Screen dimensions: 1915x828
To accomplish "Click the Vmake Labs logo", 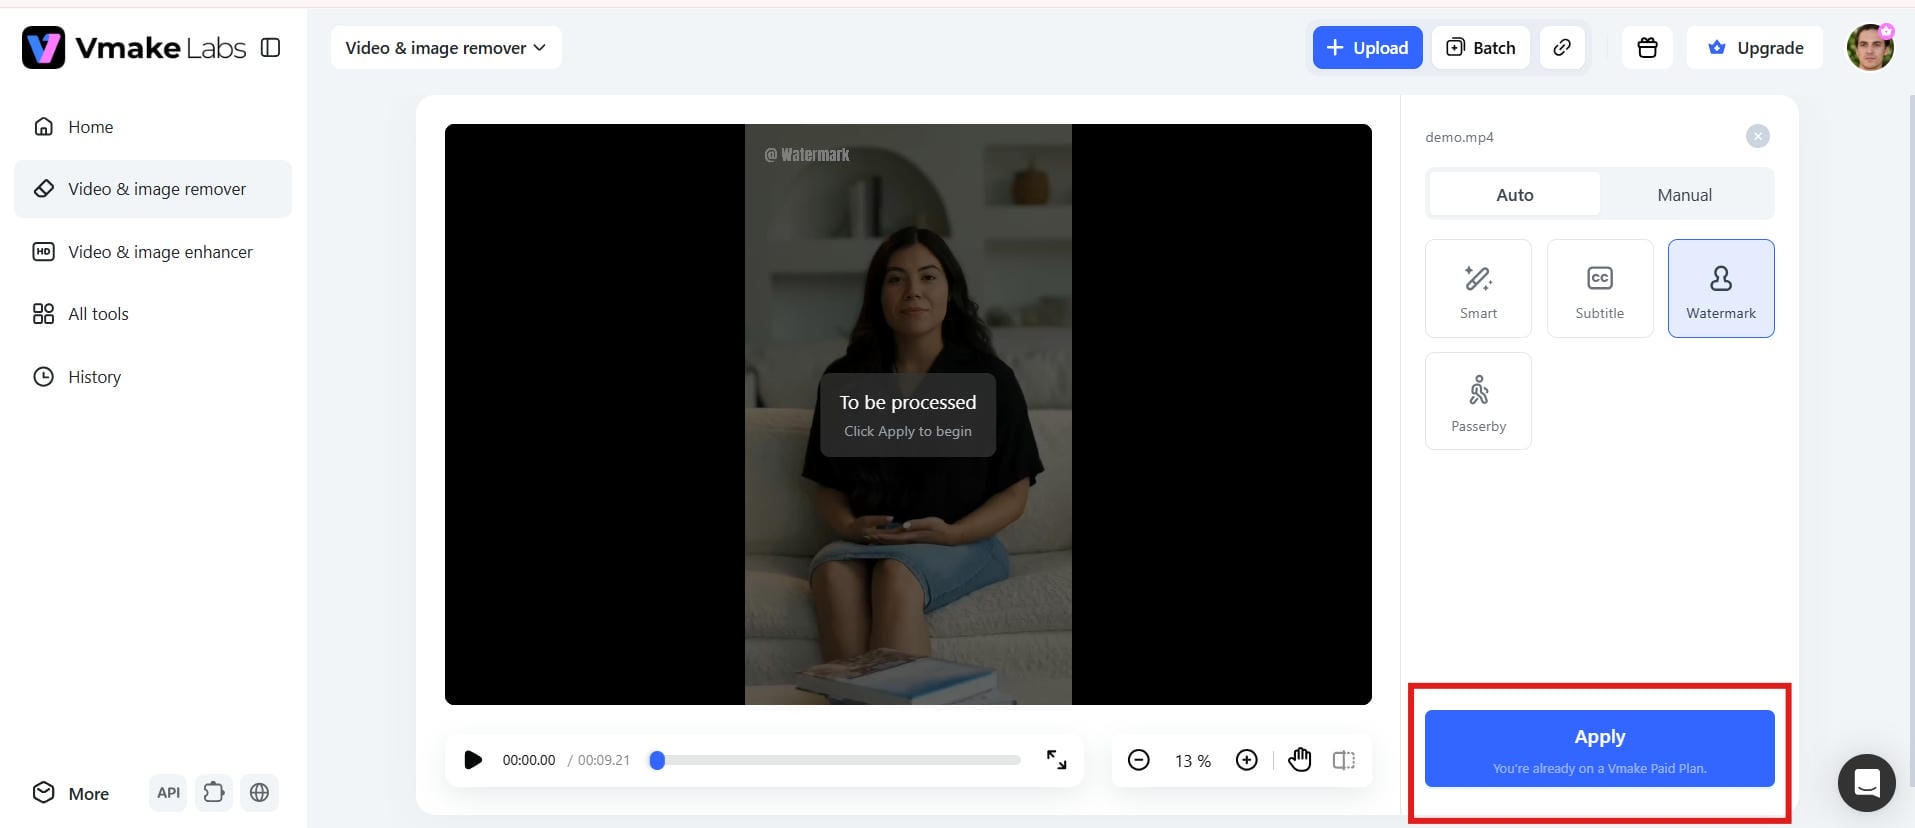I will coord(134,47).
